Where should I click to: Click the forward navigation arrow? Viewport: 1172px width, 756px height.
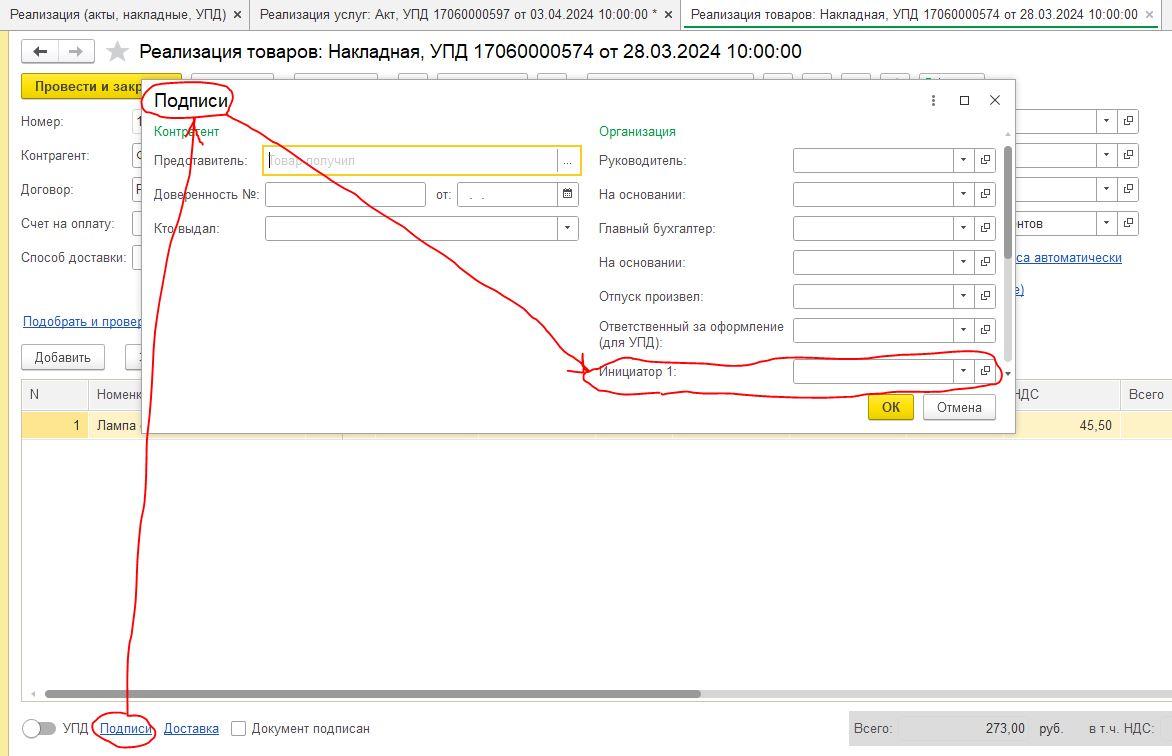(x=77, y=52)
